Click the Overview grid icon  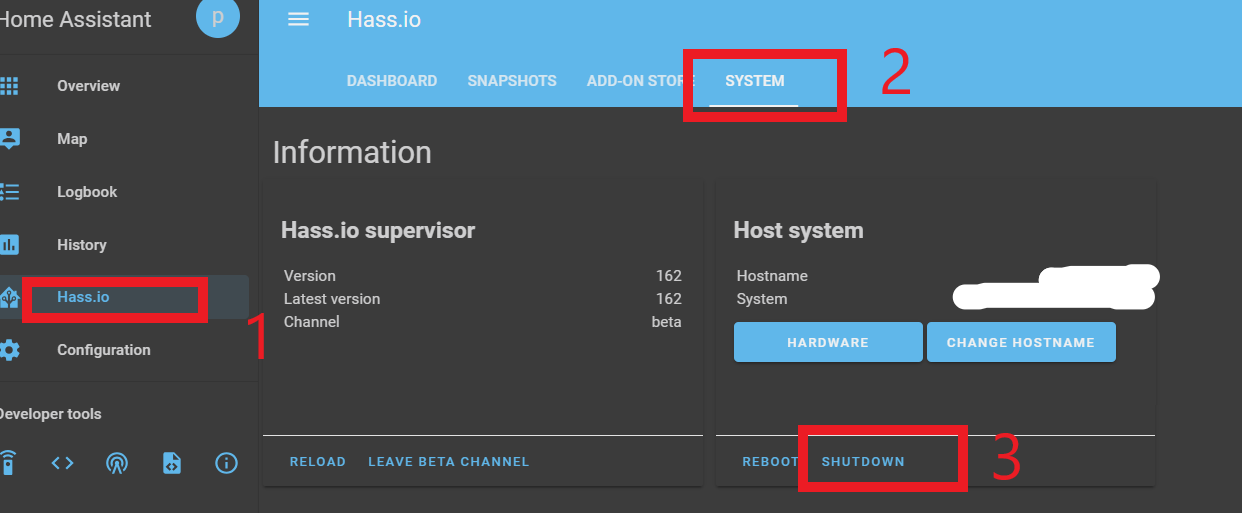pyautogui.click(x=9, y=86)
